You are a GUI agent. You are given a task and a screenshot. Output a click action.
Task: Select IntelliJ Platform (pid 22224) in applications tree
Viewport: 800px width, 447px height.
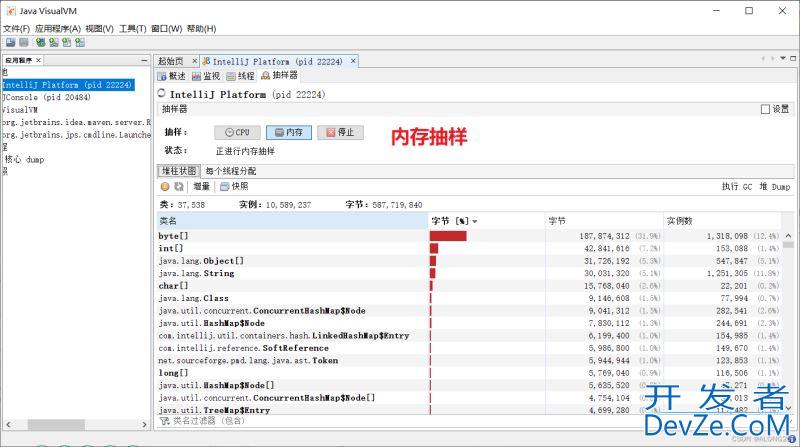tap(67, 85)
